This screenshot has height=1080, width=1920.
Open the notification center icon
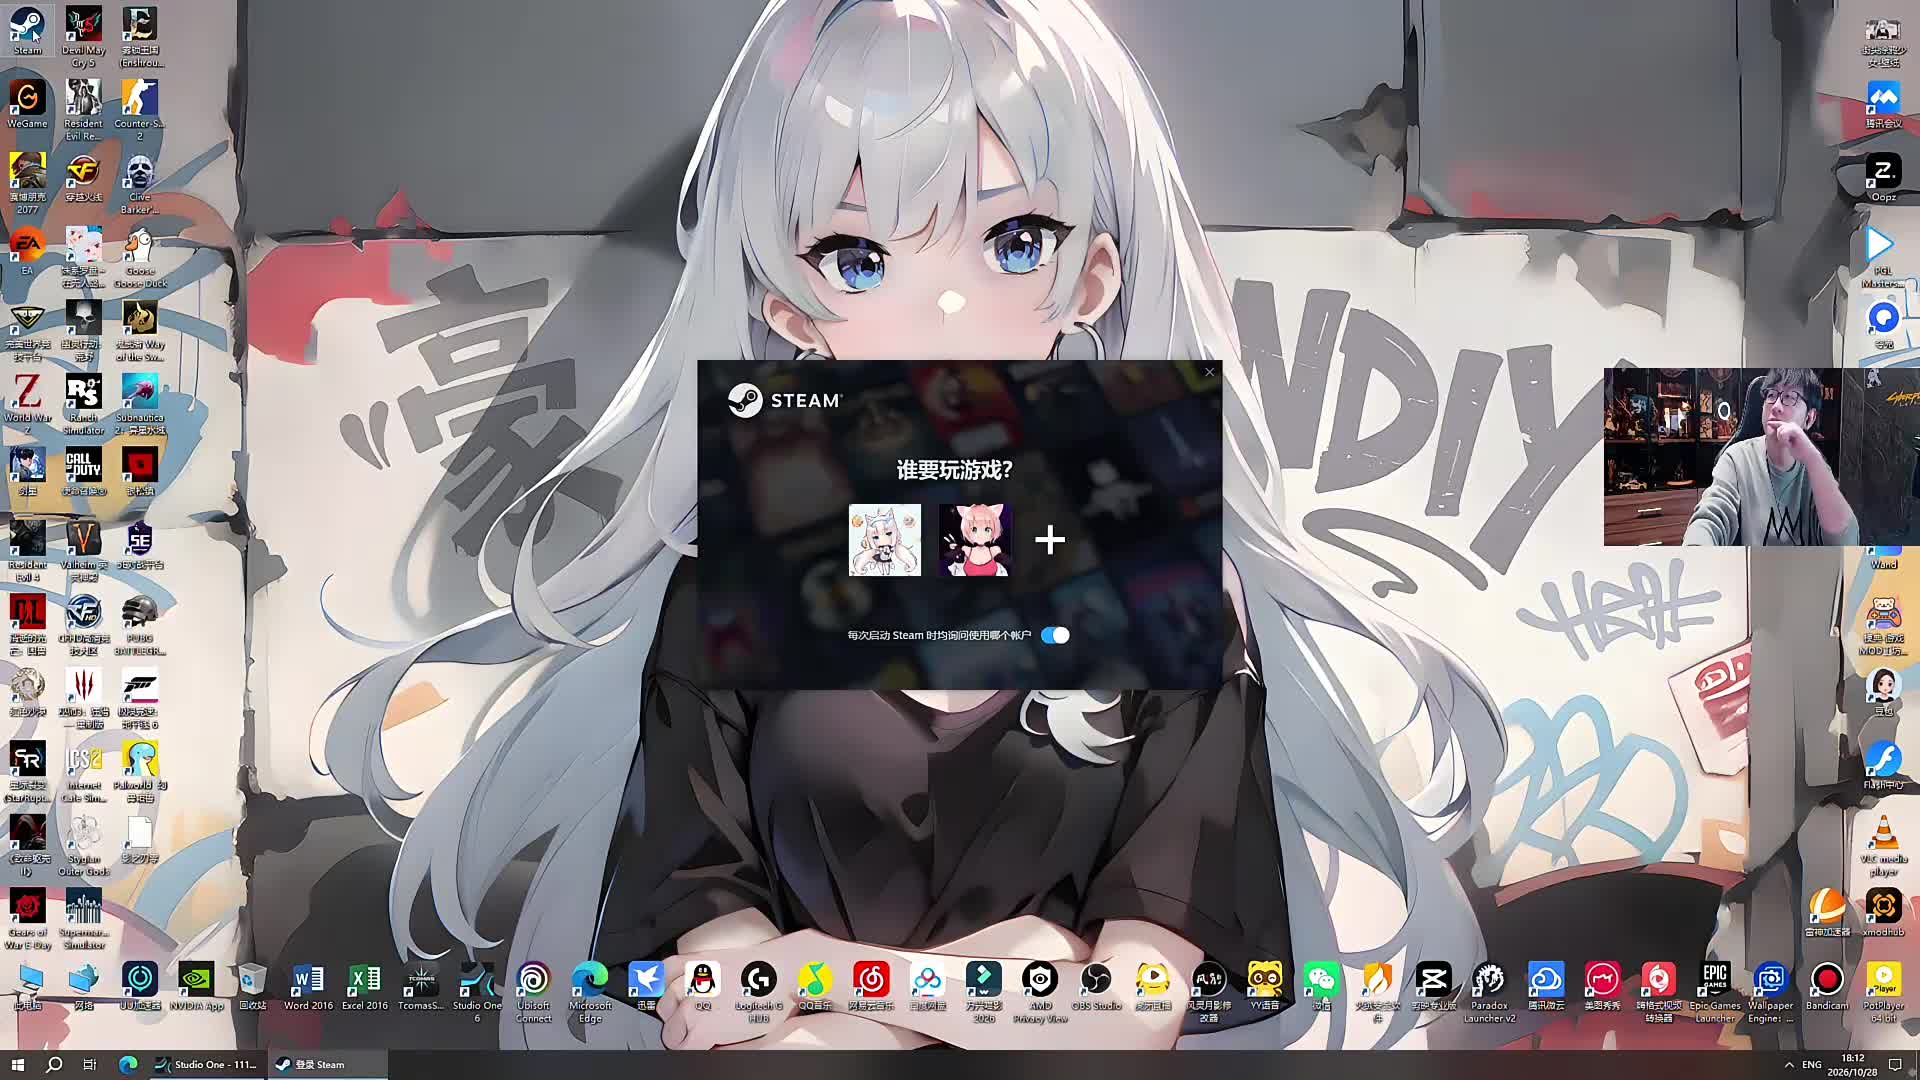[1895, 1065]
